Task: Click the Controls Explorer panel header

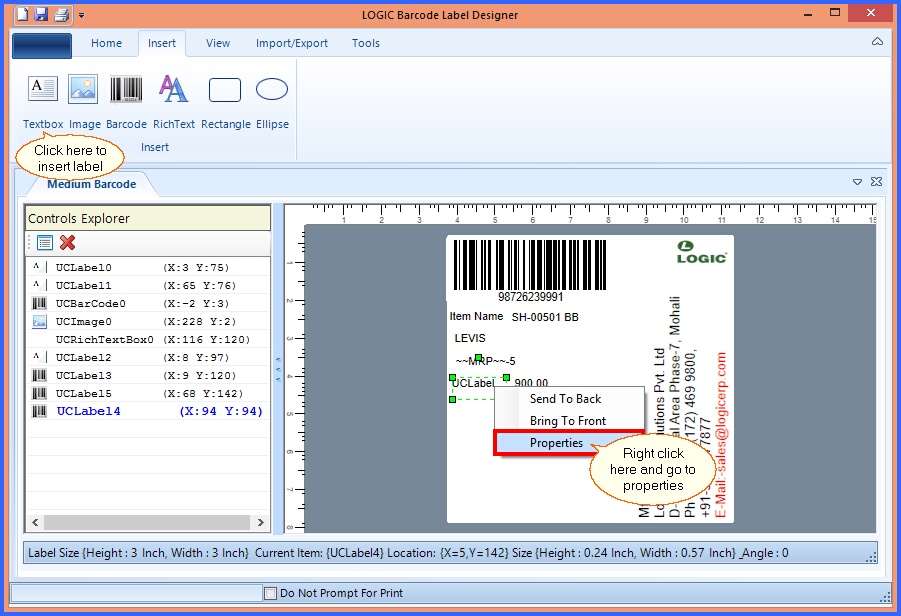Action: coord(148,218)
